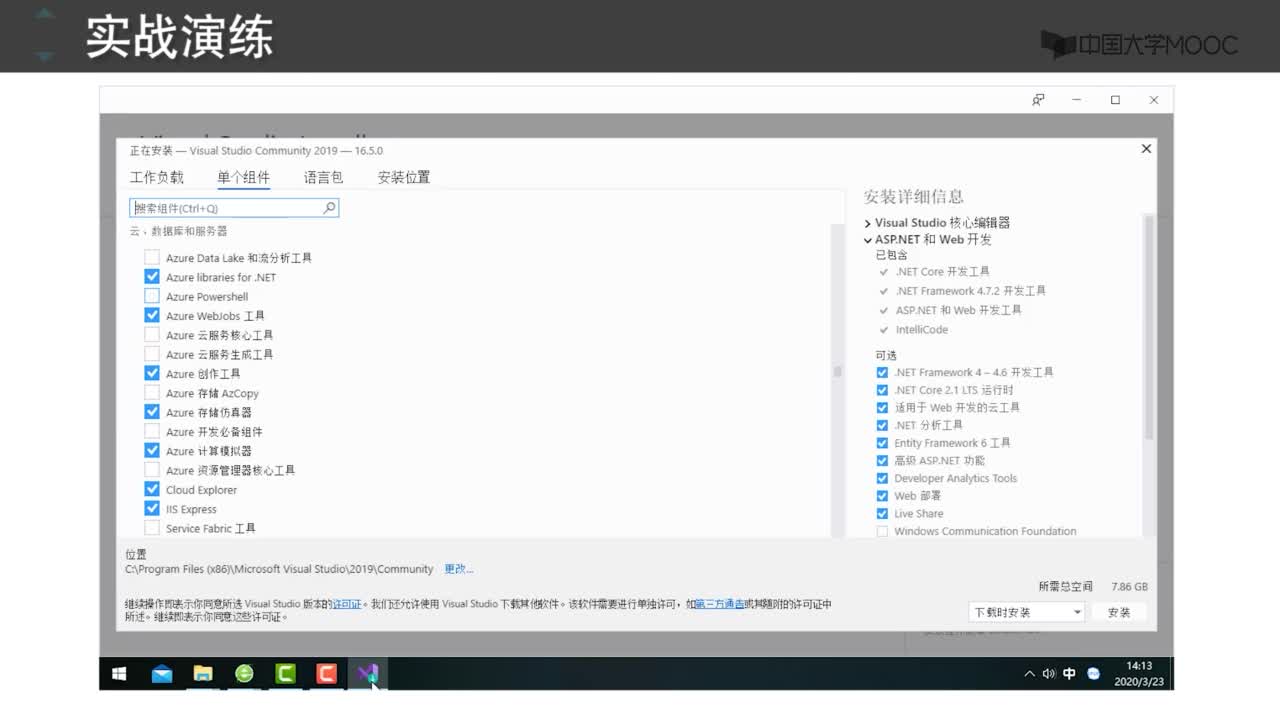This screenshot has width=1280, height=720.
Task: Focus the 搜索组件 search field
Action: pyautogui.click(x=234, y=208)
